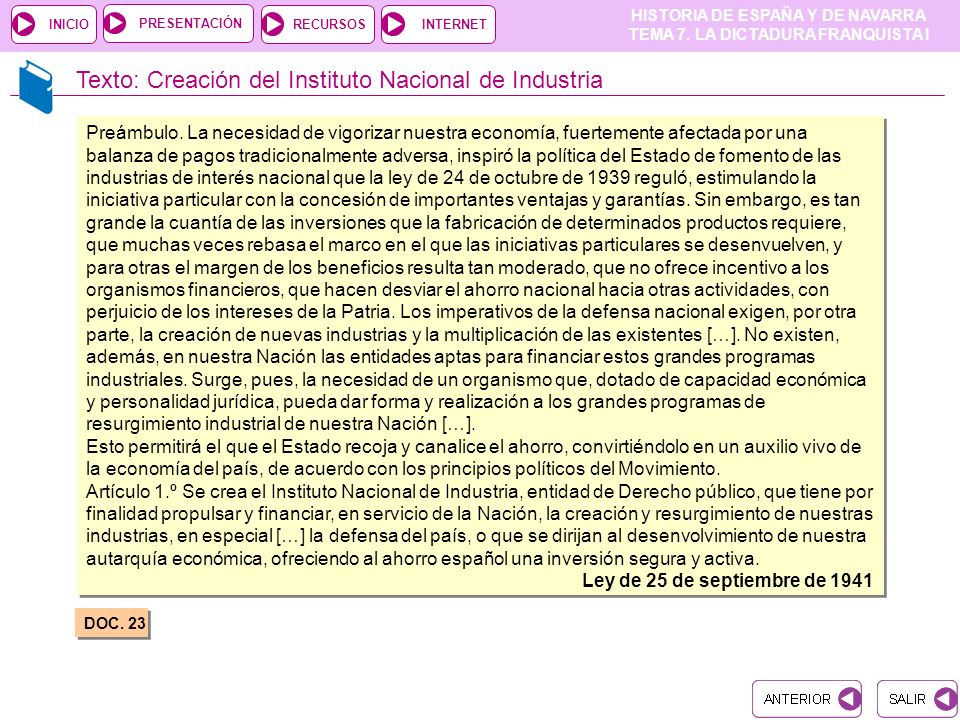Click the line beginning 'autarquía económica, ofreciendo'
960x720 pixels.
(x=422, y=558)
